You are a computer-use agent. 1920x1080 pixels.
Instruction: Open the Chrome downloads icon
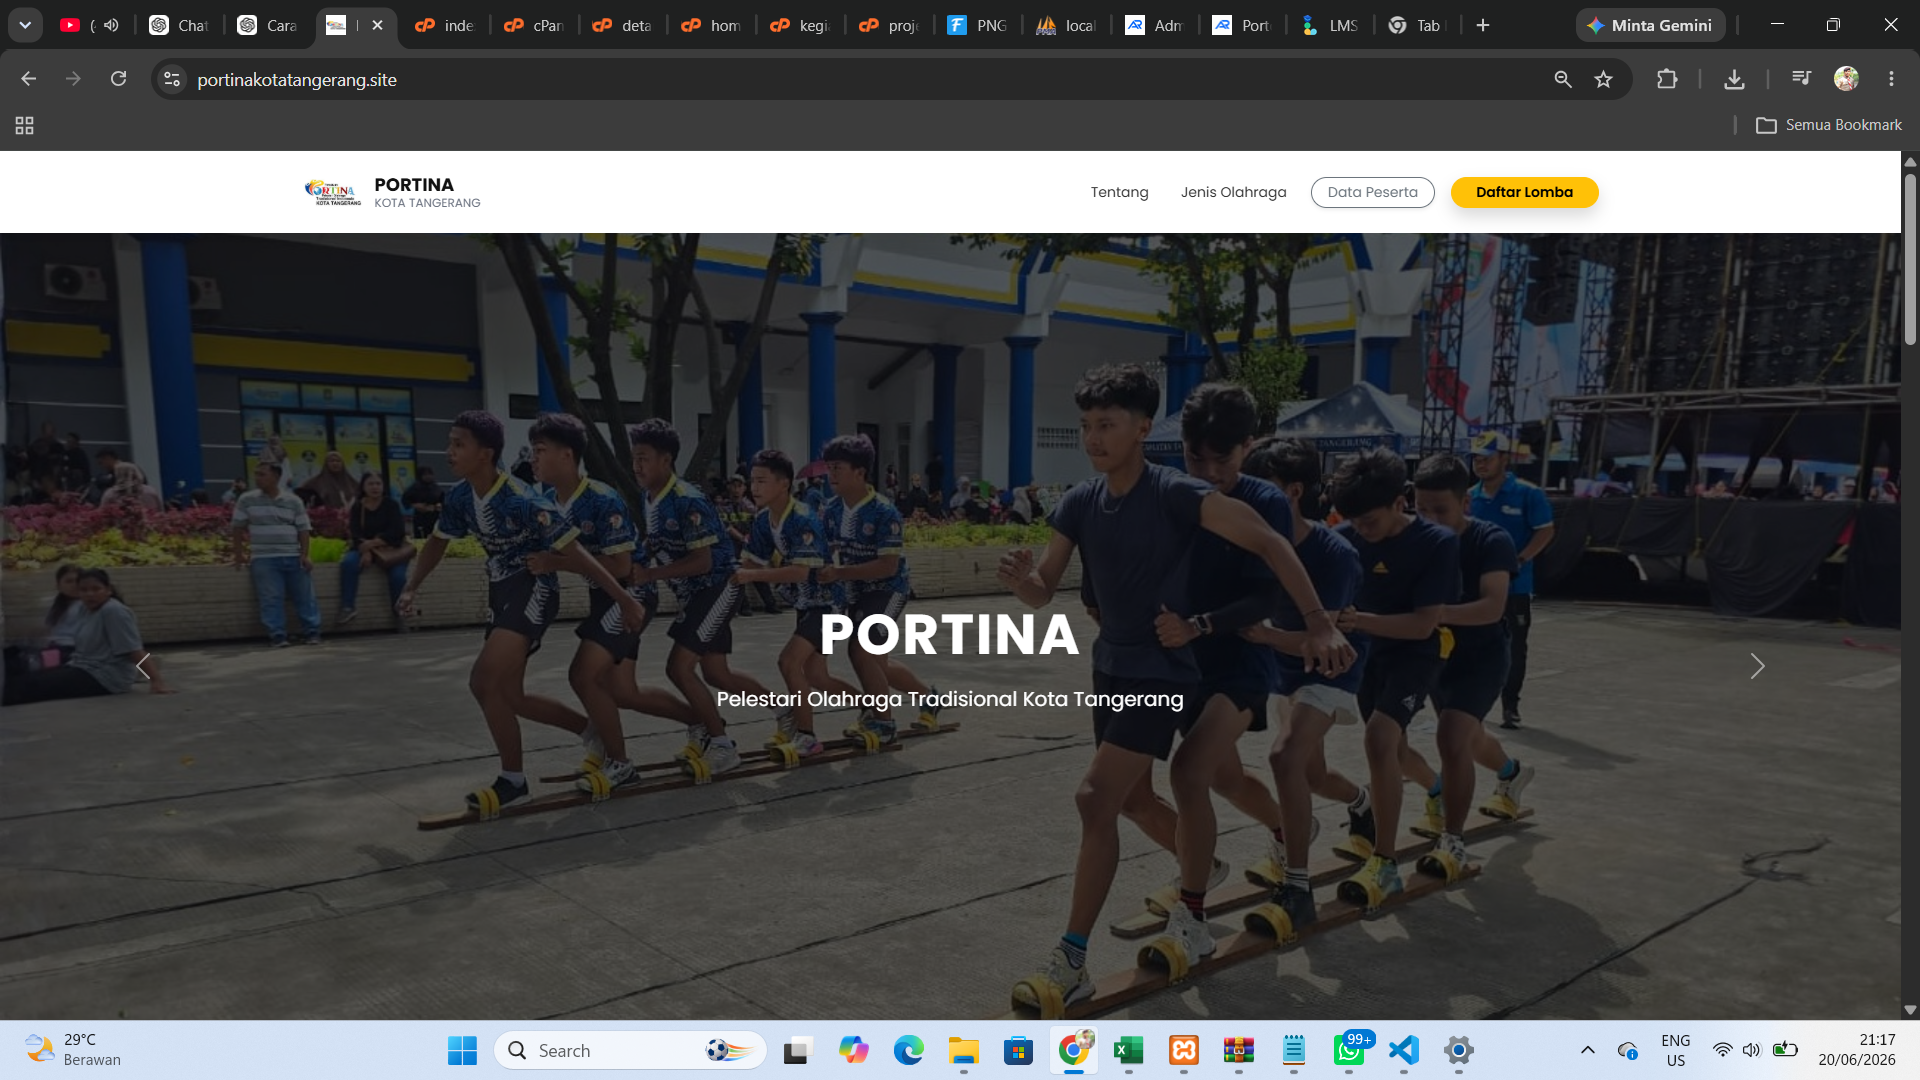pos(1735,79)
